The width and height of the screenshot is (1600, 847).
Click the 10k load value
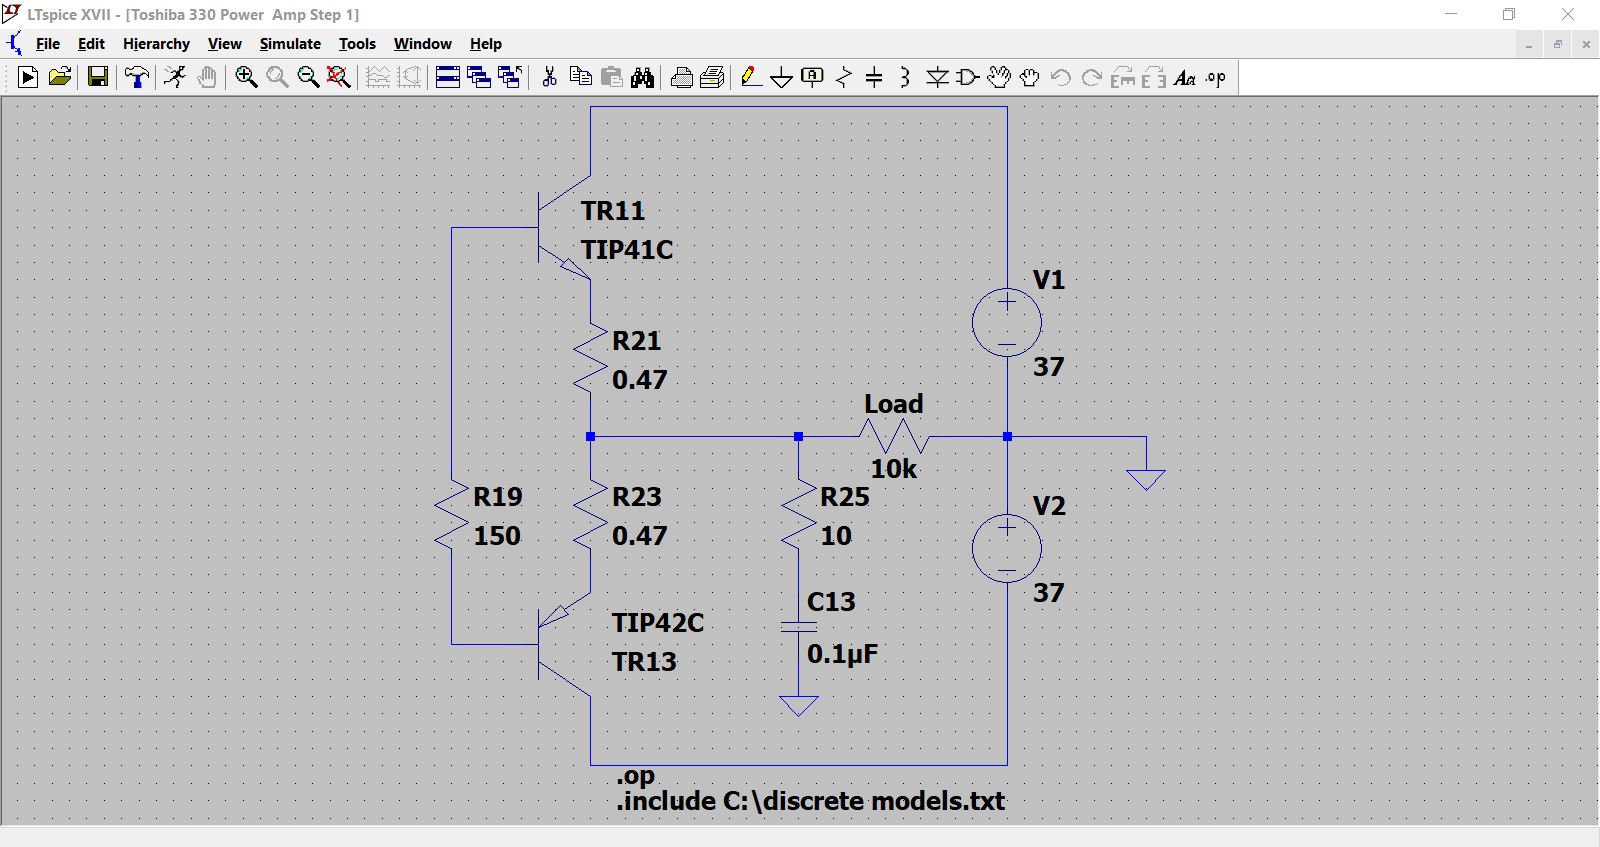point(894,469)
